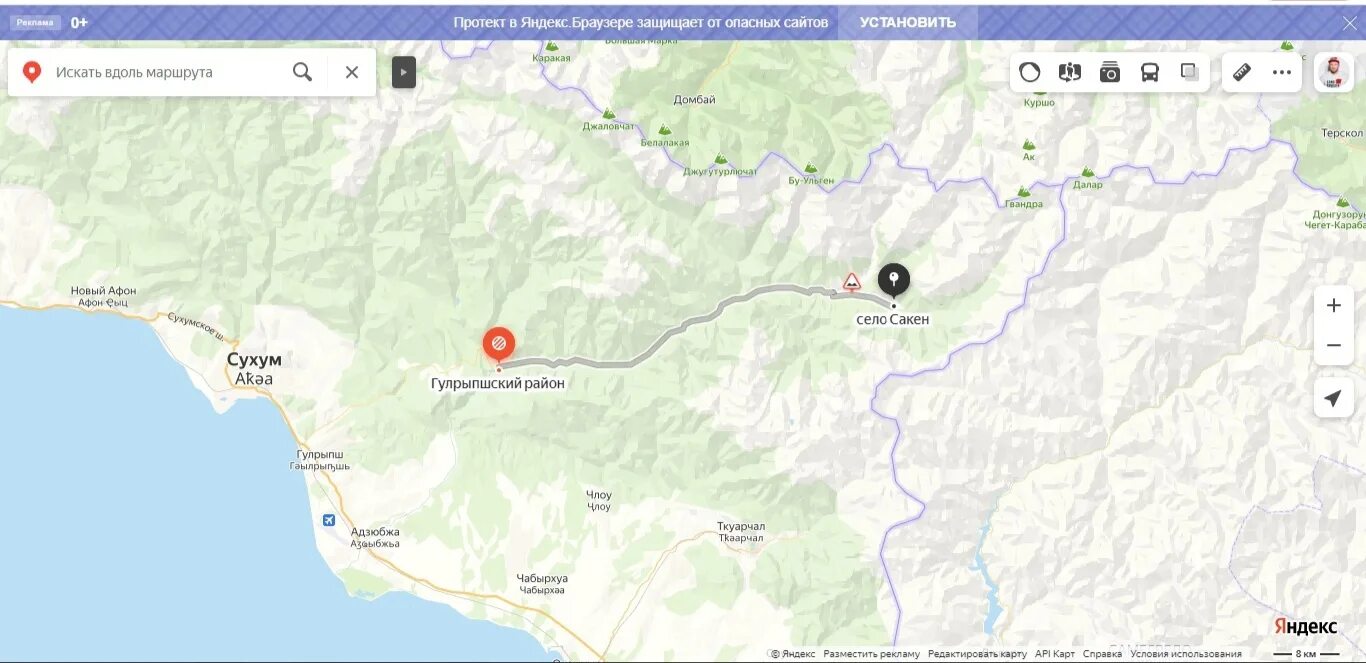Click the 'Куршо' peak label
The width and height of the screenshot is (1366, 663).
pos(1040,103)
